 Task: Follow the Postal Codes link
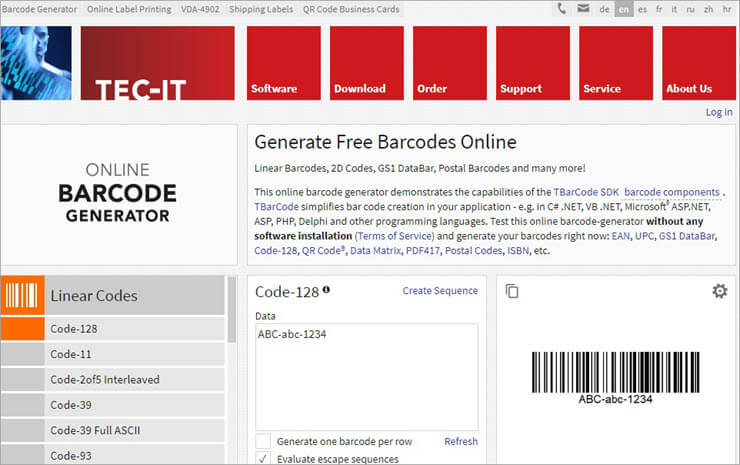click(x=473, y=251)
